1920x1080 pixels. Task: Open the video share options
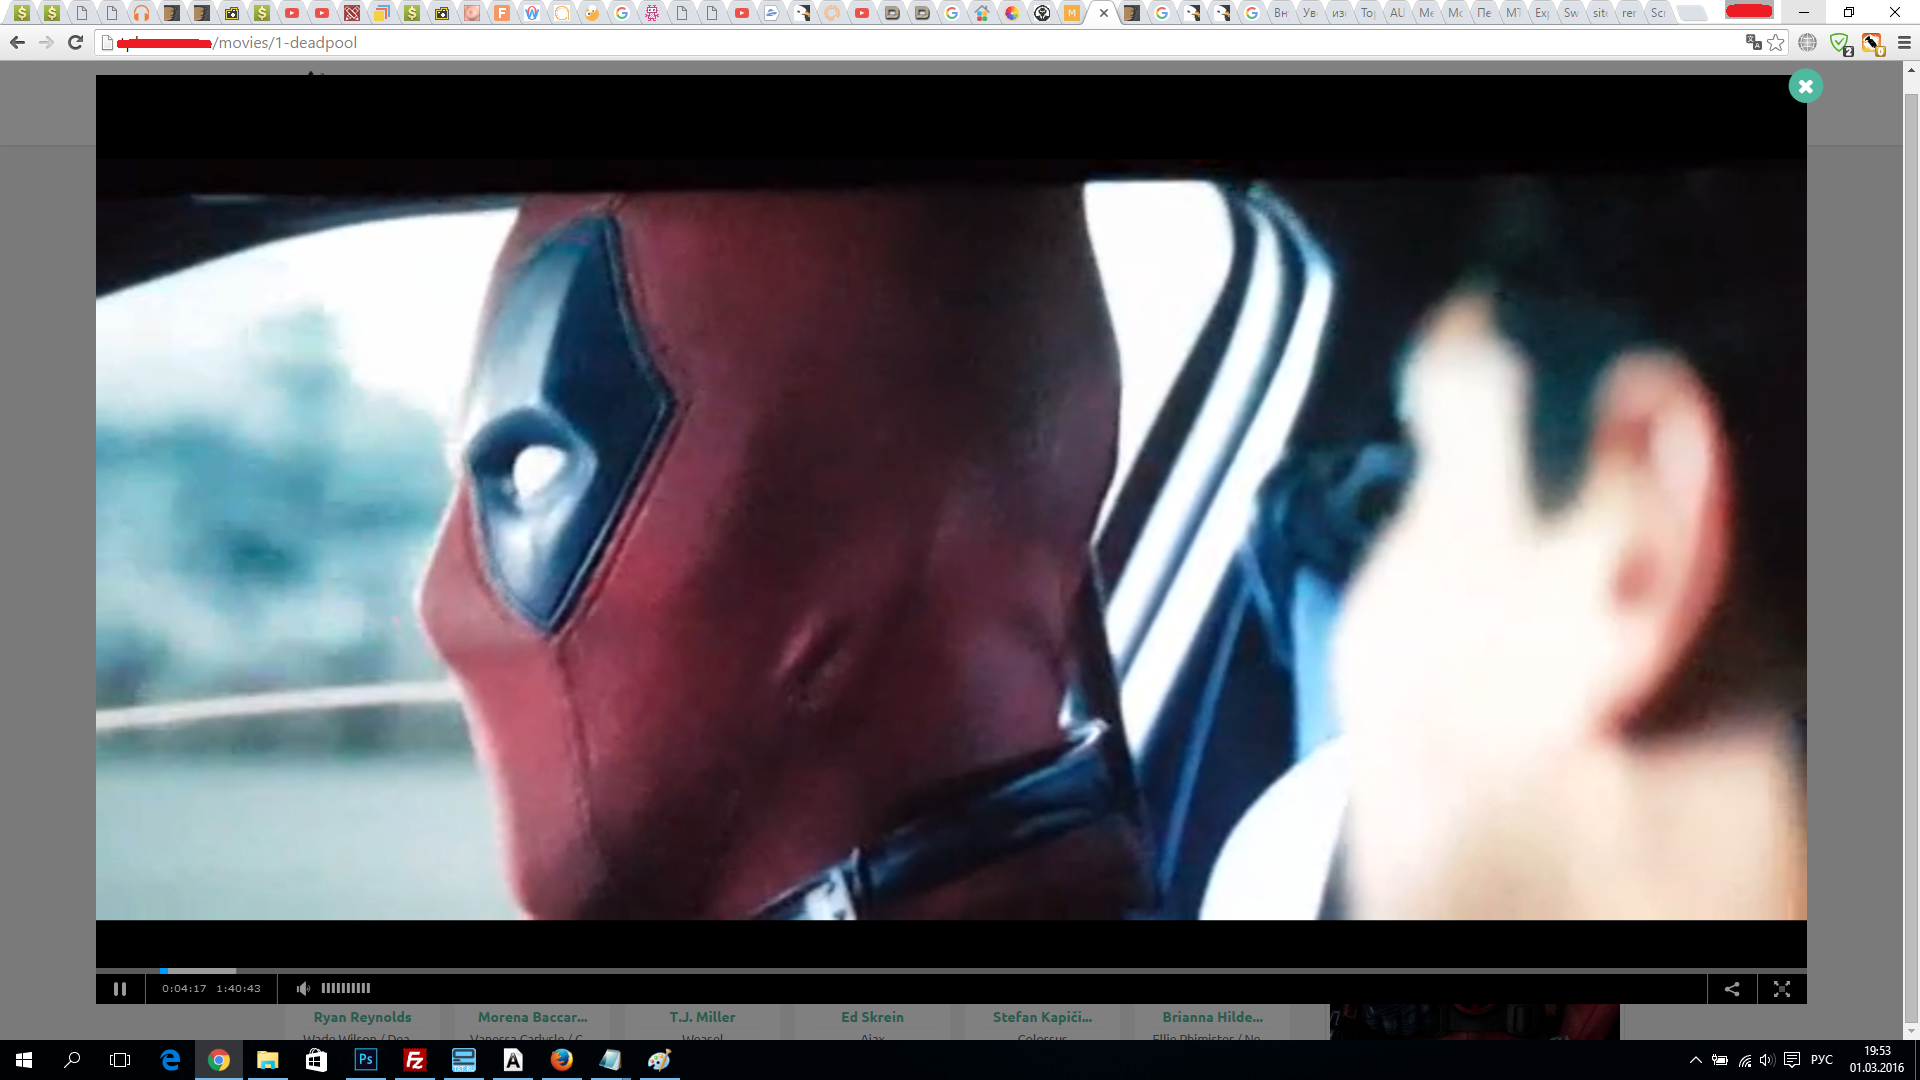tap(1732, 989)
